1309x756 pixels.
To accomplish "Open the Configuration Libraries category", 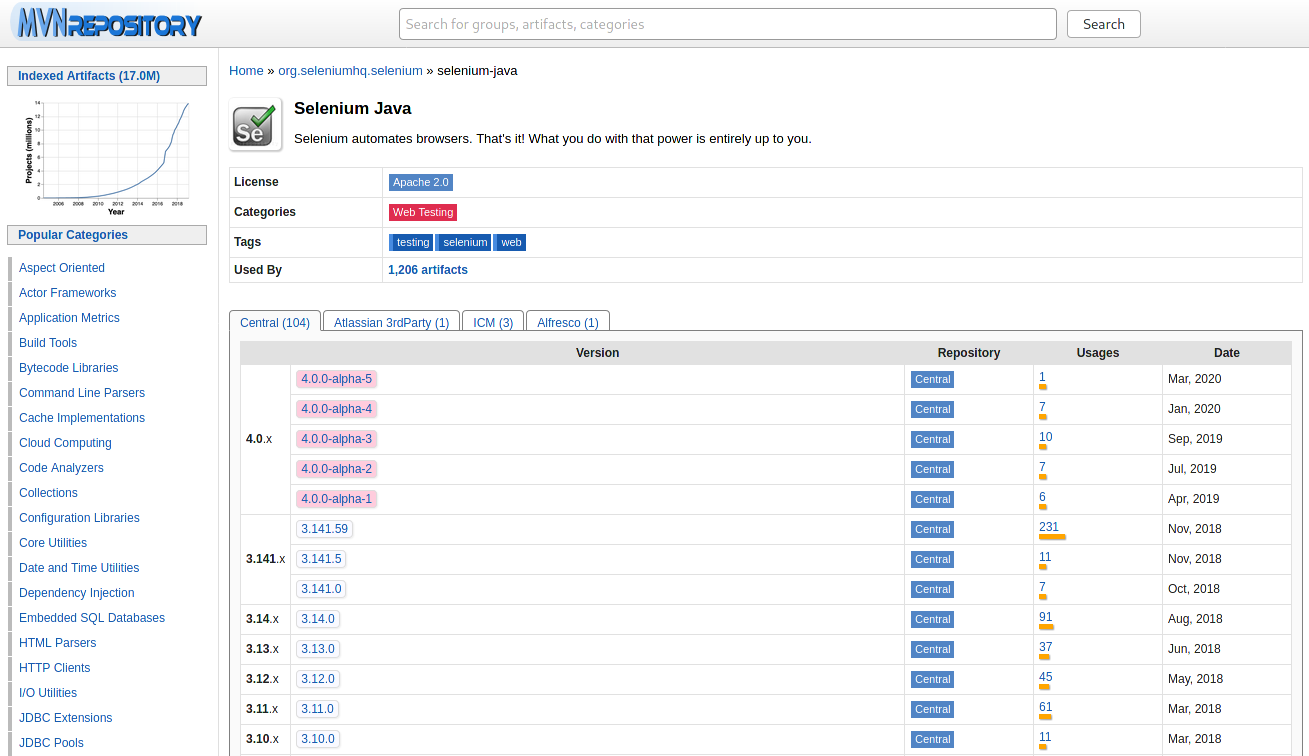I will click(79, 518).
